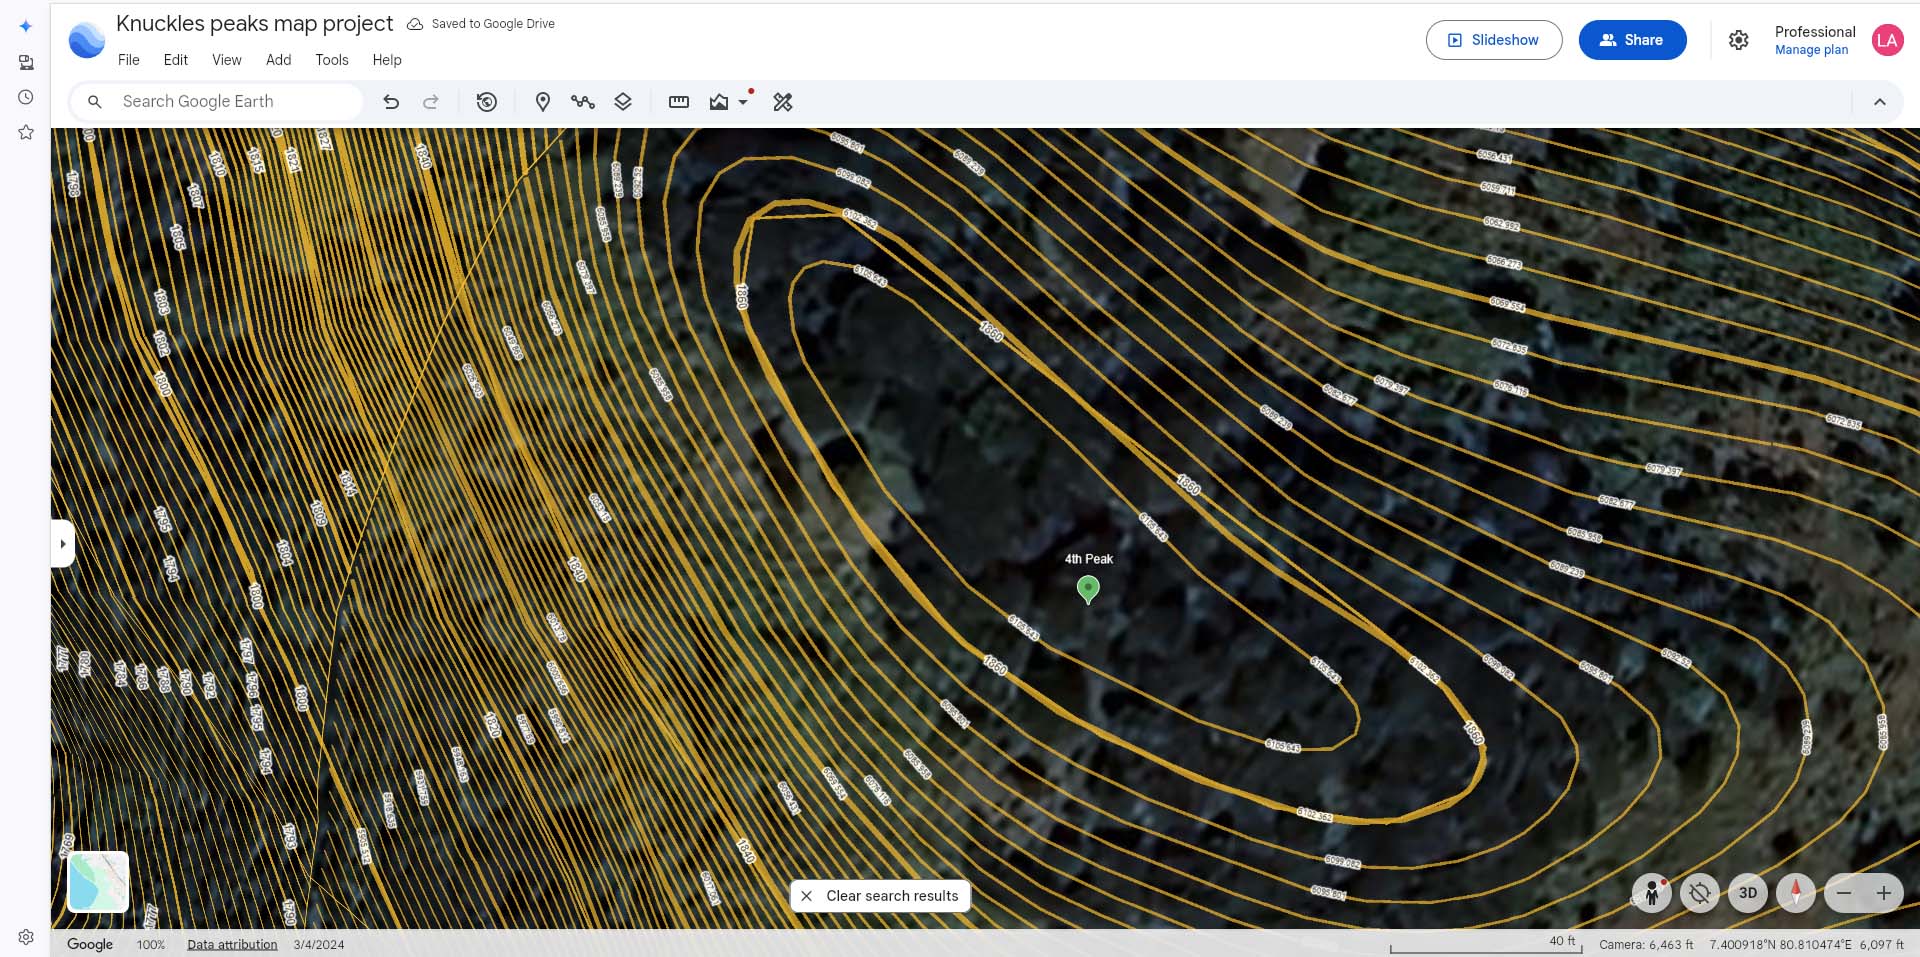Viewport: 1920px width, 957px height.
Task: Click the Professional plan label
Action: tap(1815, 32)
